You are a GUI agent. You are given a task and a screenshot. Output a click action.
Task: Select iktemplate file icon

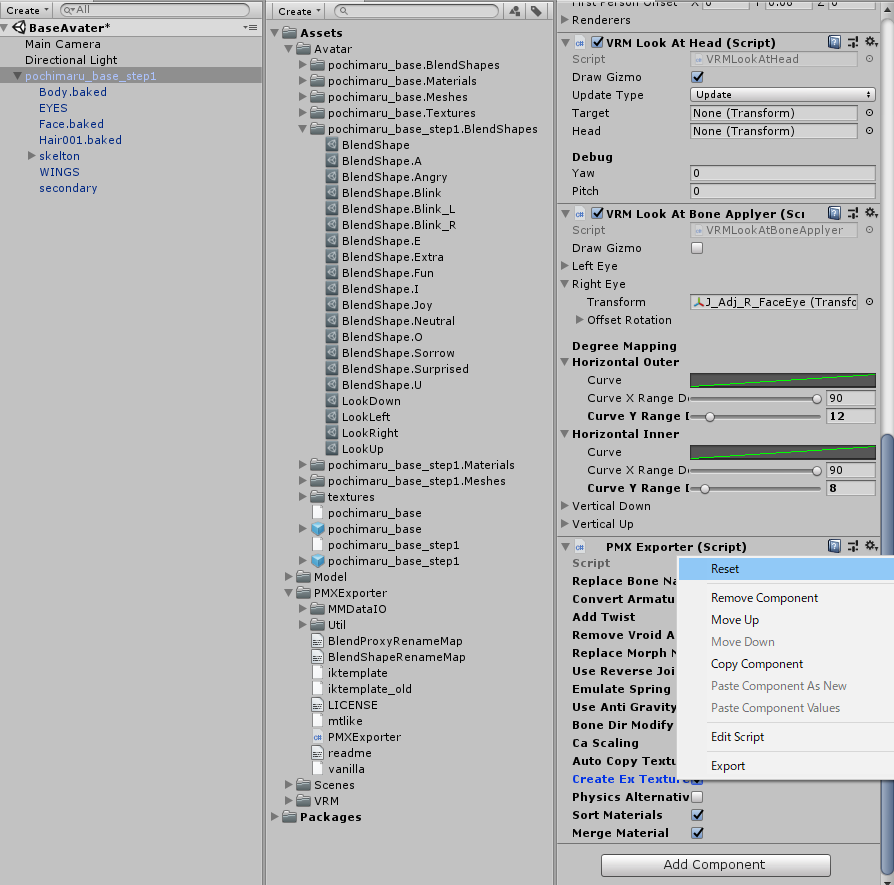318,673
